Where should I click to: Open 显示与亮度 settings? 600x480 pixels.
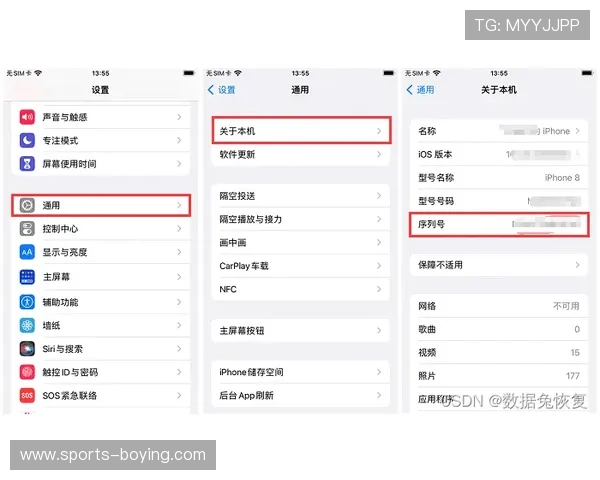101,252
